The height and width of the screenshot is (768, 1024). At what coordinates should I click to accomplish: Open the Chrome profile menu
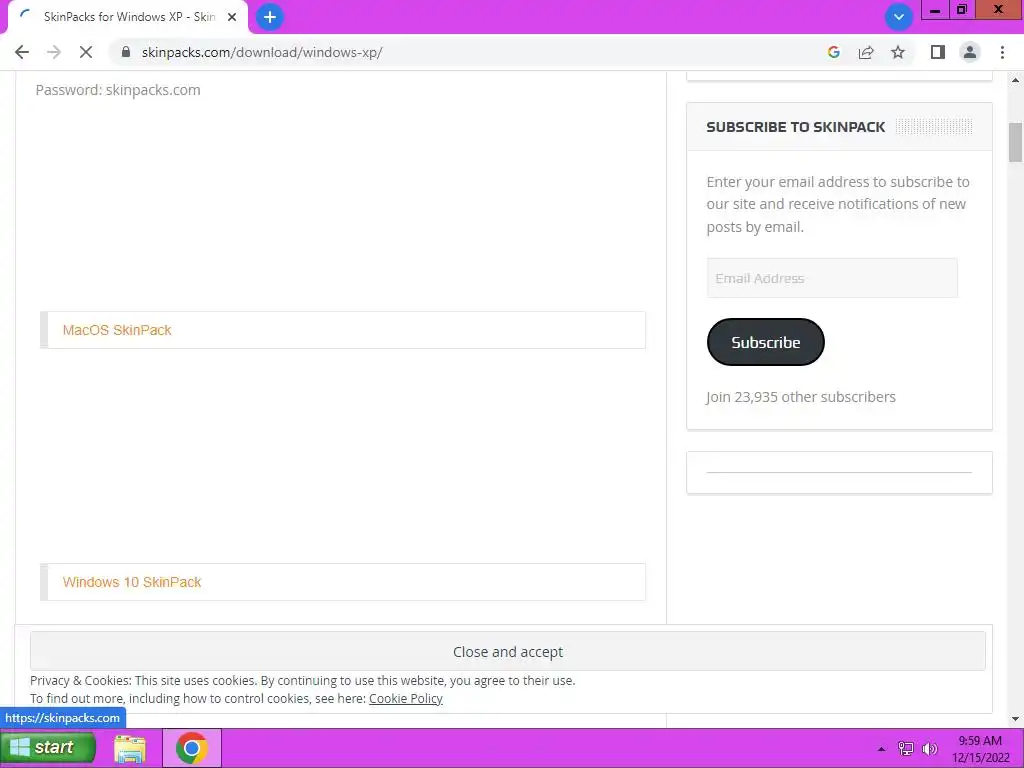pos(970,52)
